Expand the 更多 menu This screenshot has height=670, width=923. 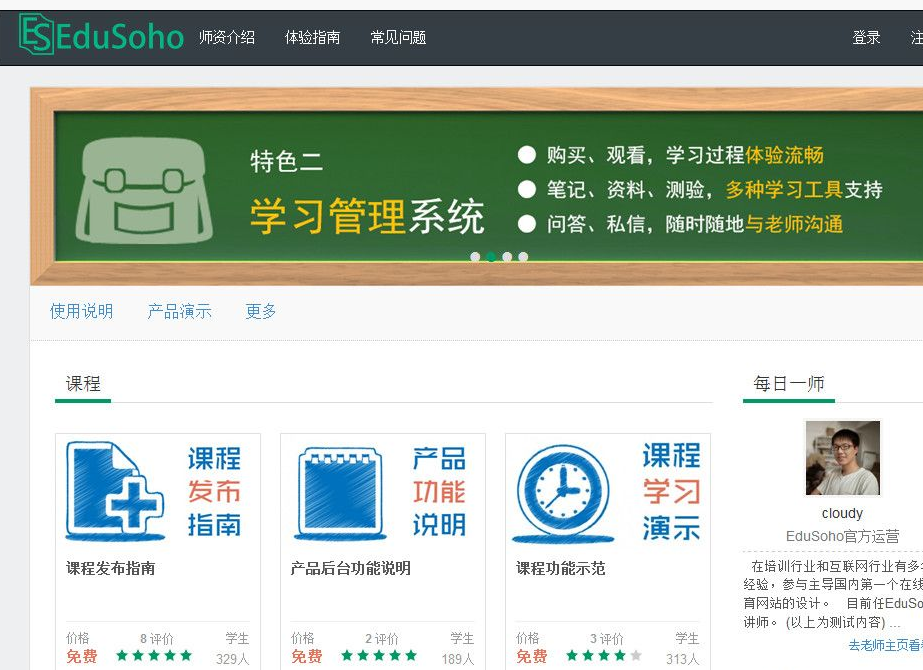click(x=259, y=311)
